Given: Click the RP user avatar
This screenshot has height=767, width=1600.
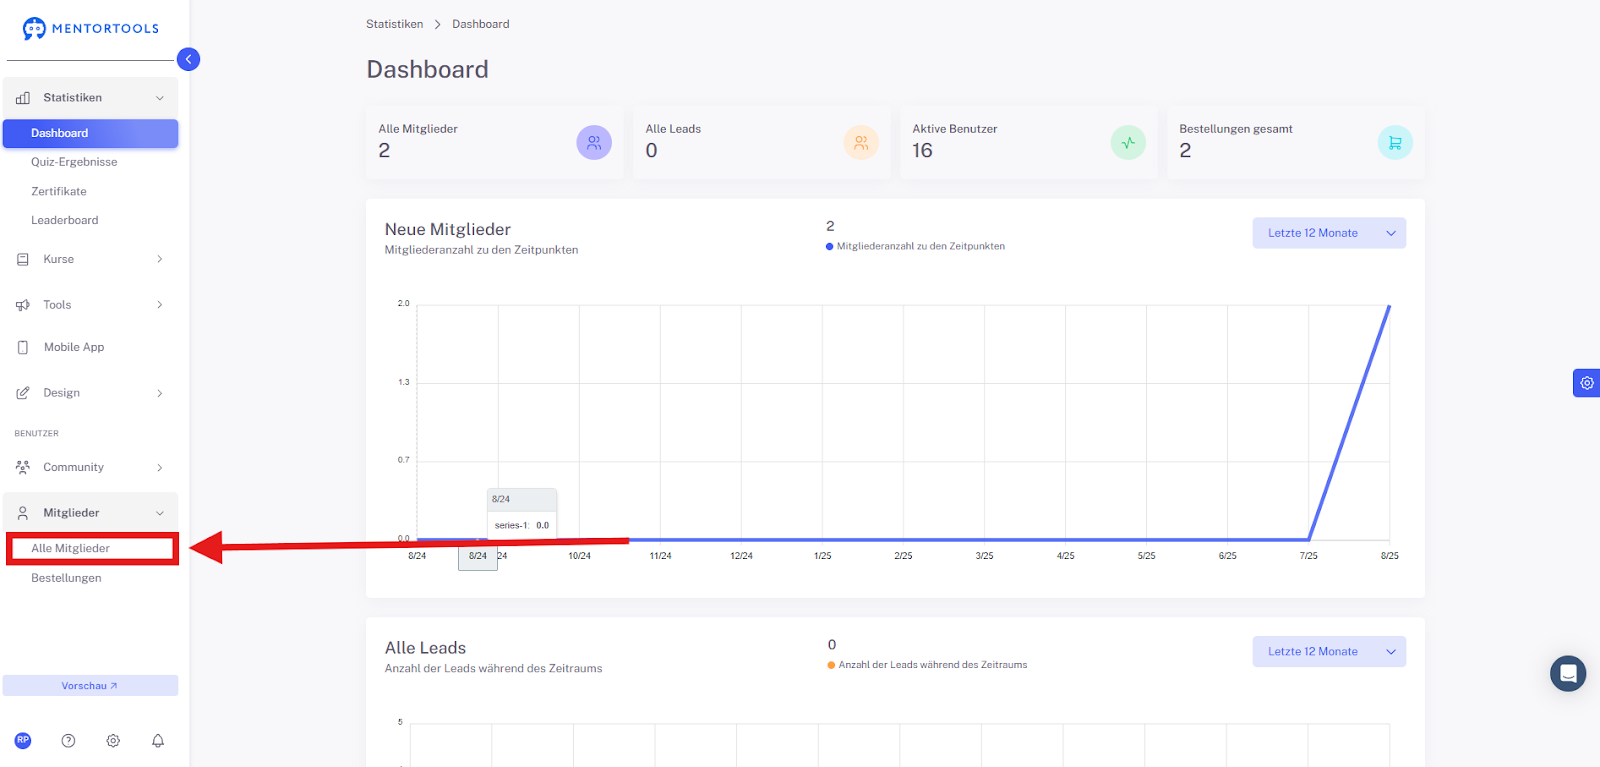Looking at the screenshot, I should (x=23, y=741).
